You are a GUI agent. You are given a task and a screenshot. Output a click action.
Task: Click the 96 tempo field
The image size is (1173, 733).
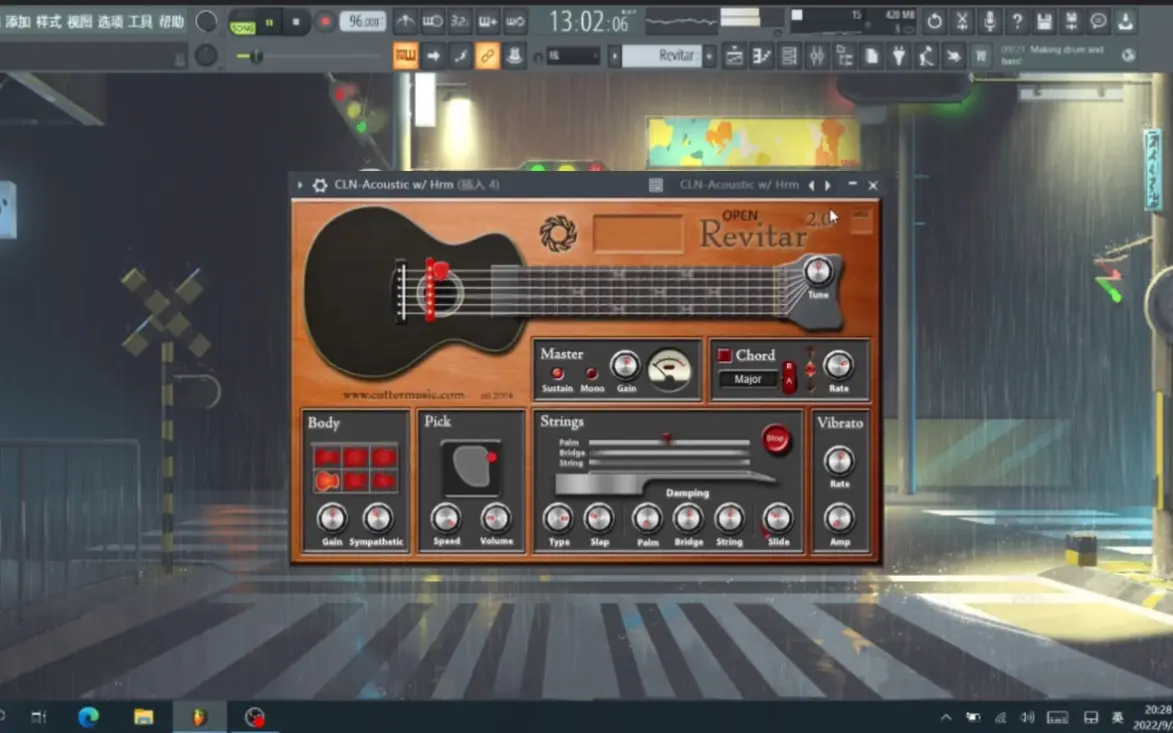[363, 22]
